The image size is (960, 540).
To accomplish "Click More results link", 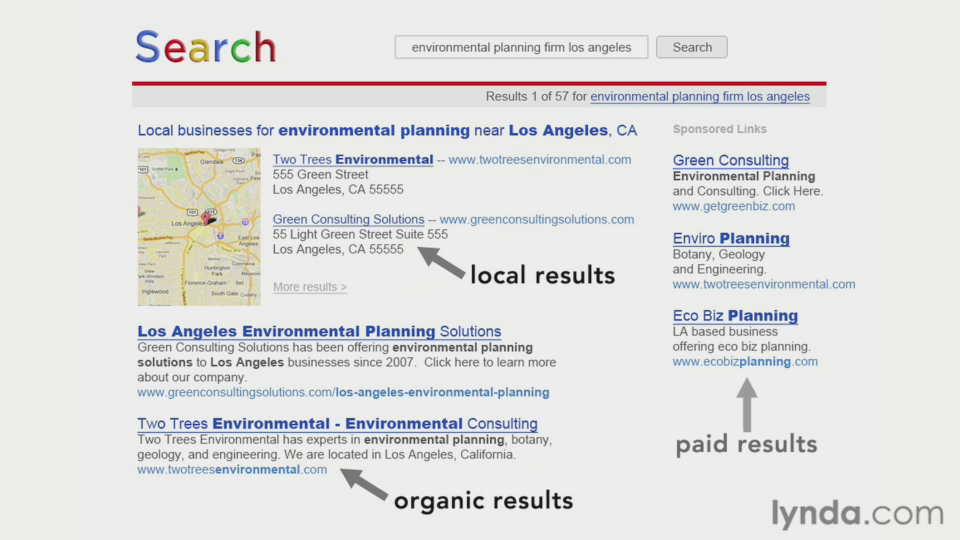I will pos(310,287).
